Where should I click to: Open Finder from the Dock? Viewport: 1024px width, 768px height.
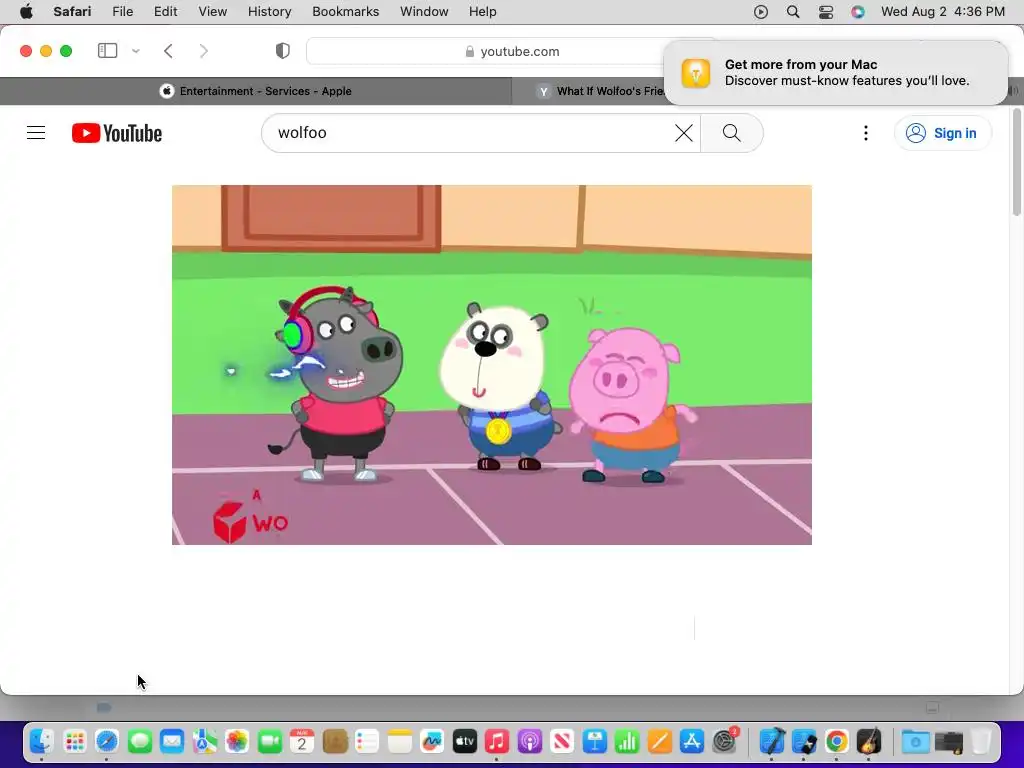point(41,741)
